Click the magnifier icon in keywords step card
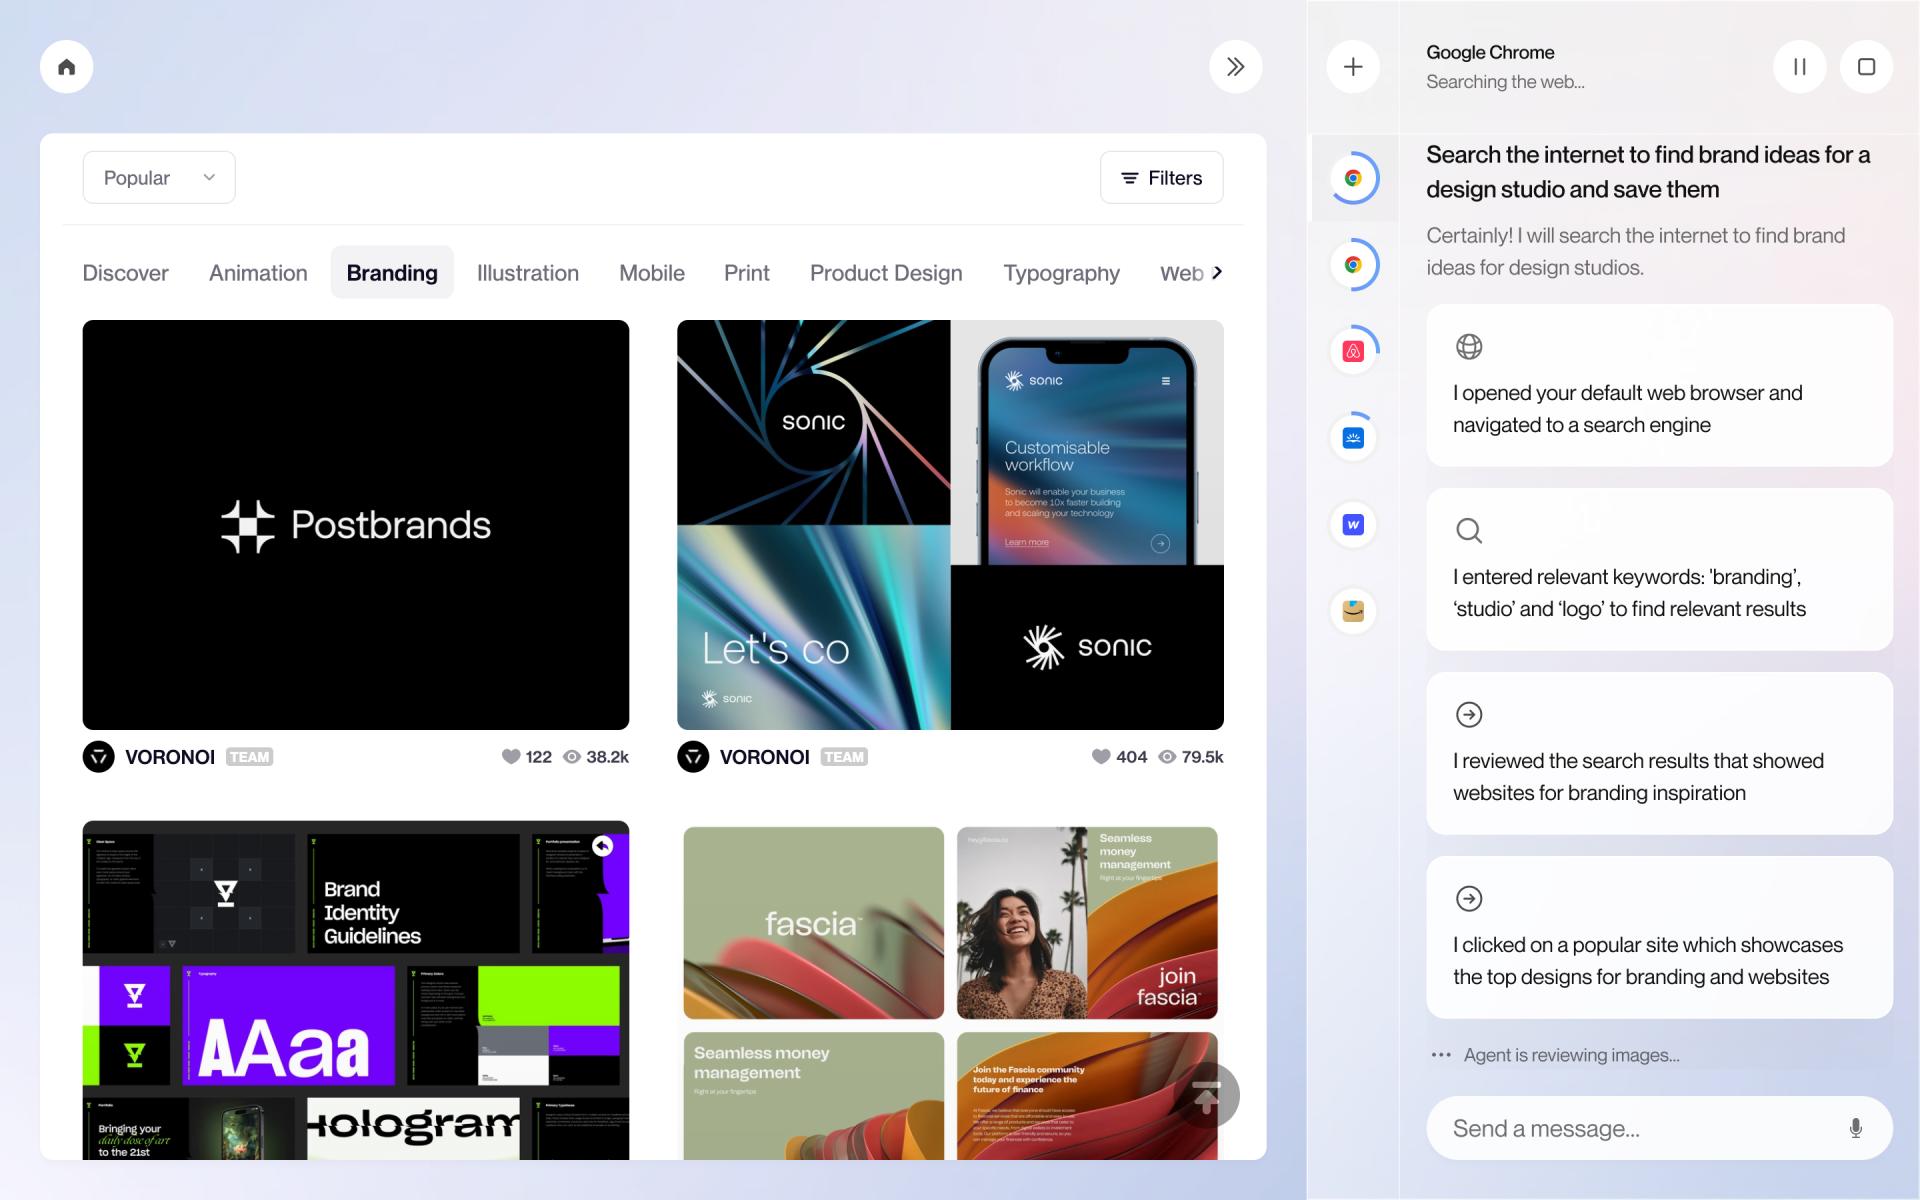 pos(1469,531)
